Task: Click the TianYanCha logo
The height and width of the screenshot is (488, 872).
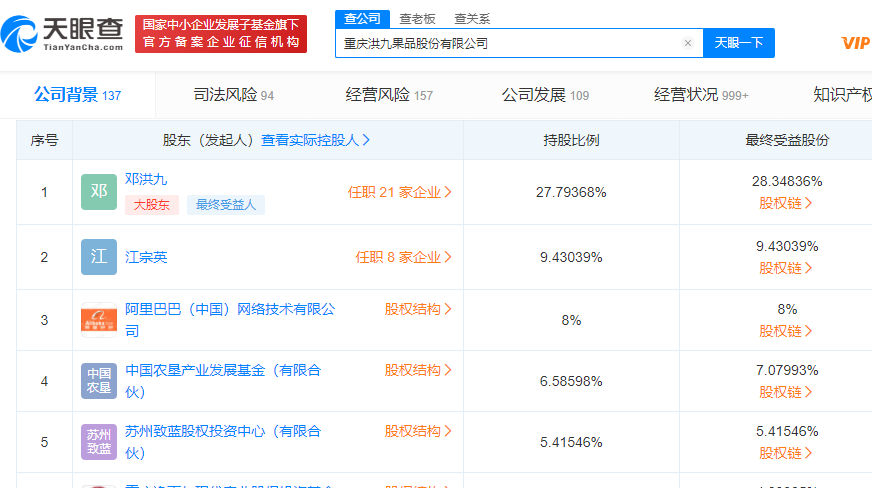Action: point(64,33)
